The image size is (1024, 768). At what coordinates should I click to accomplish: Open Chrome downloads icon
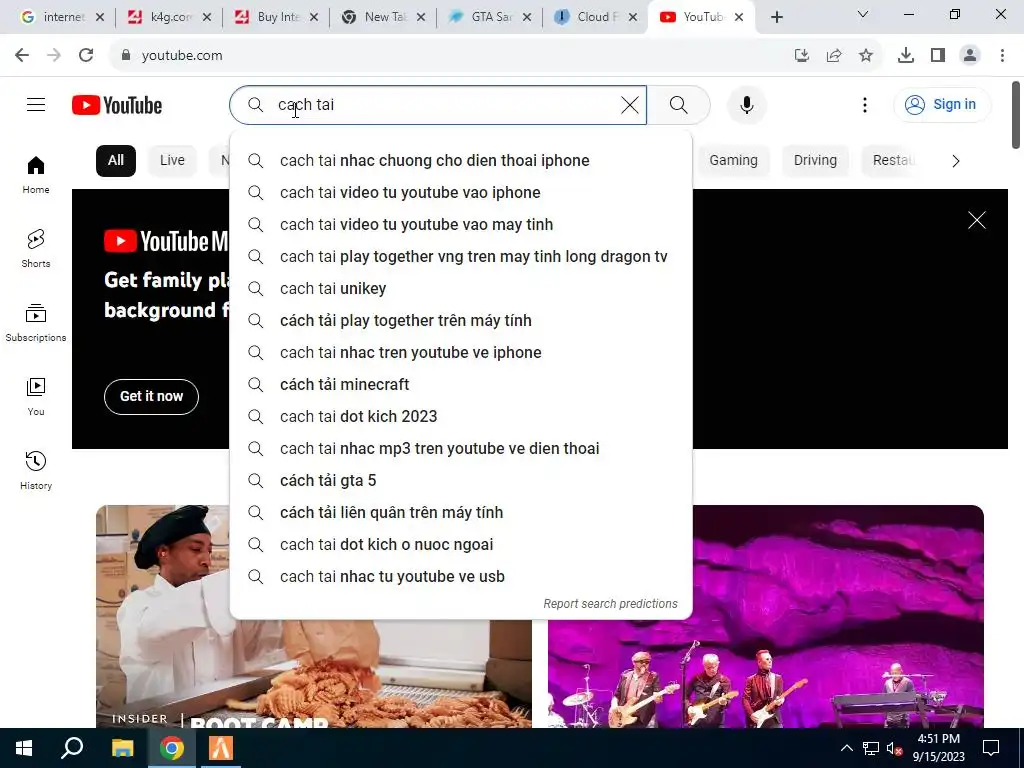tap(906, 56)
